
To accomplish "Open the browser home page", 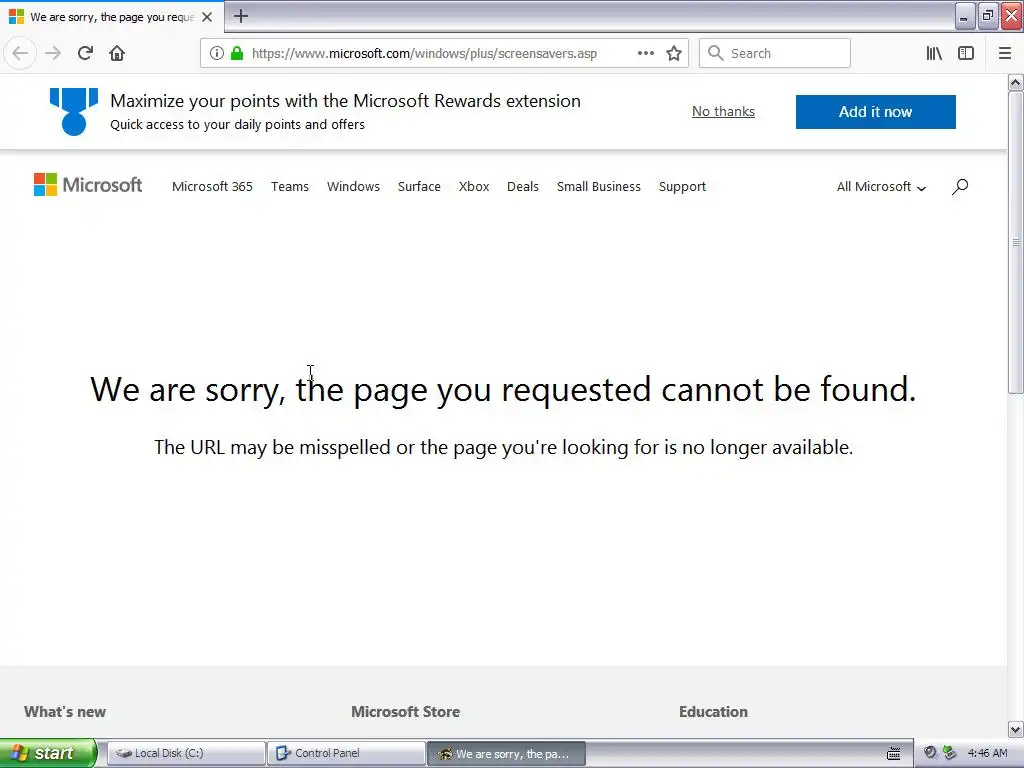I will (x=117, y=53).
